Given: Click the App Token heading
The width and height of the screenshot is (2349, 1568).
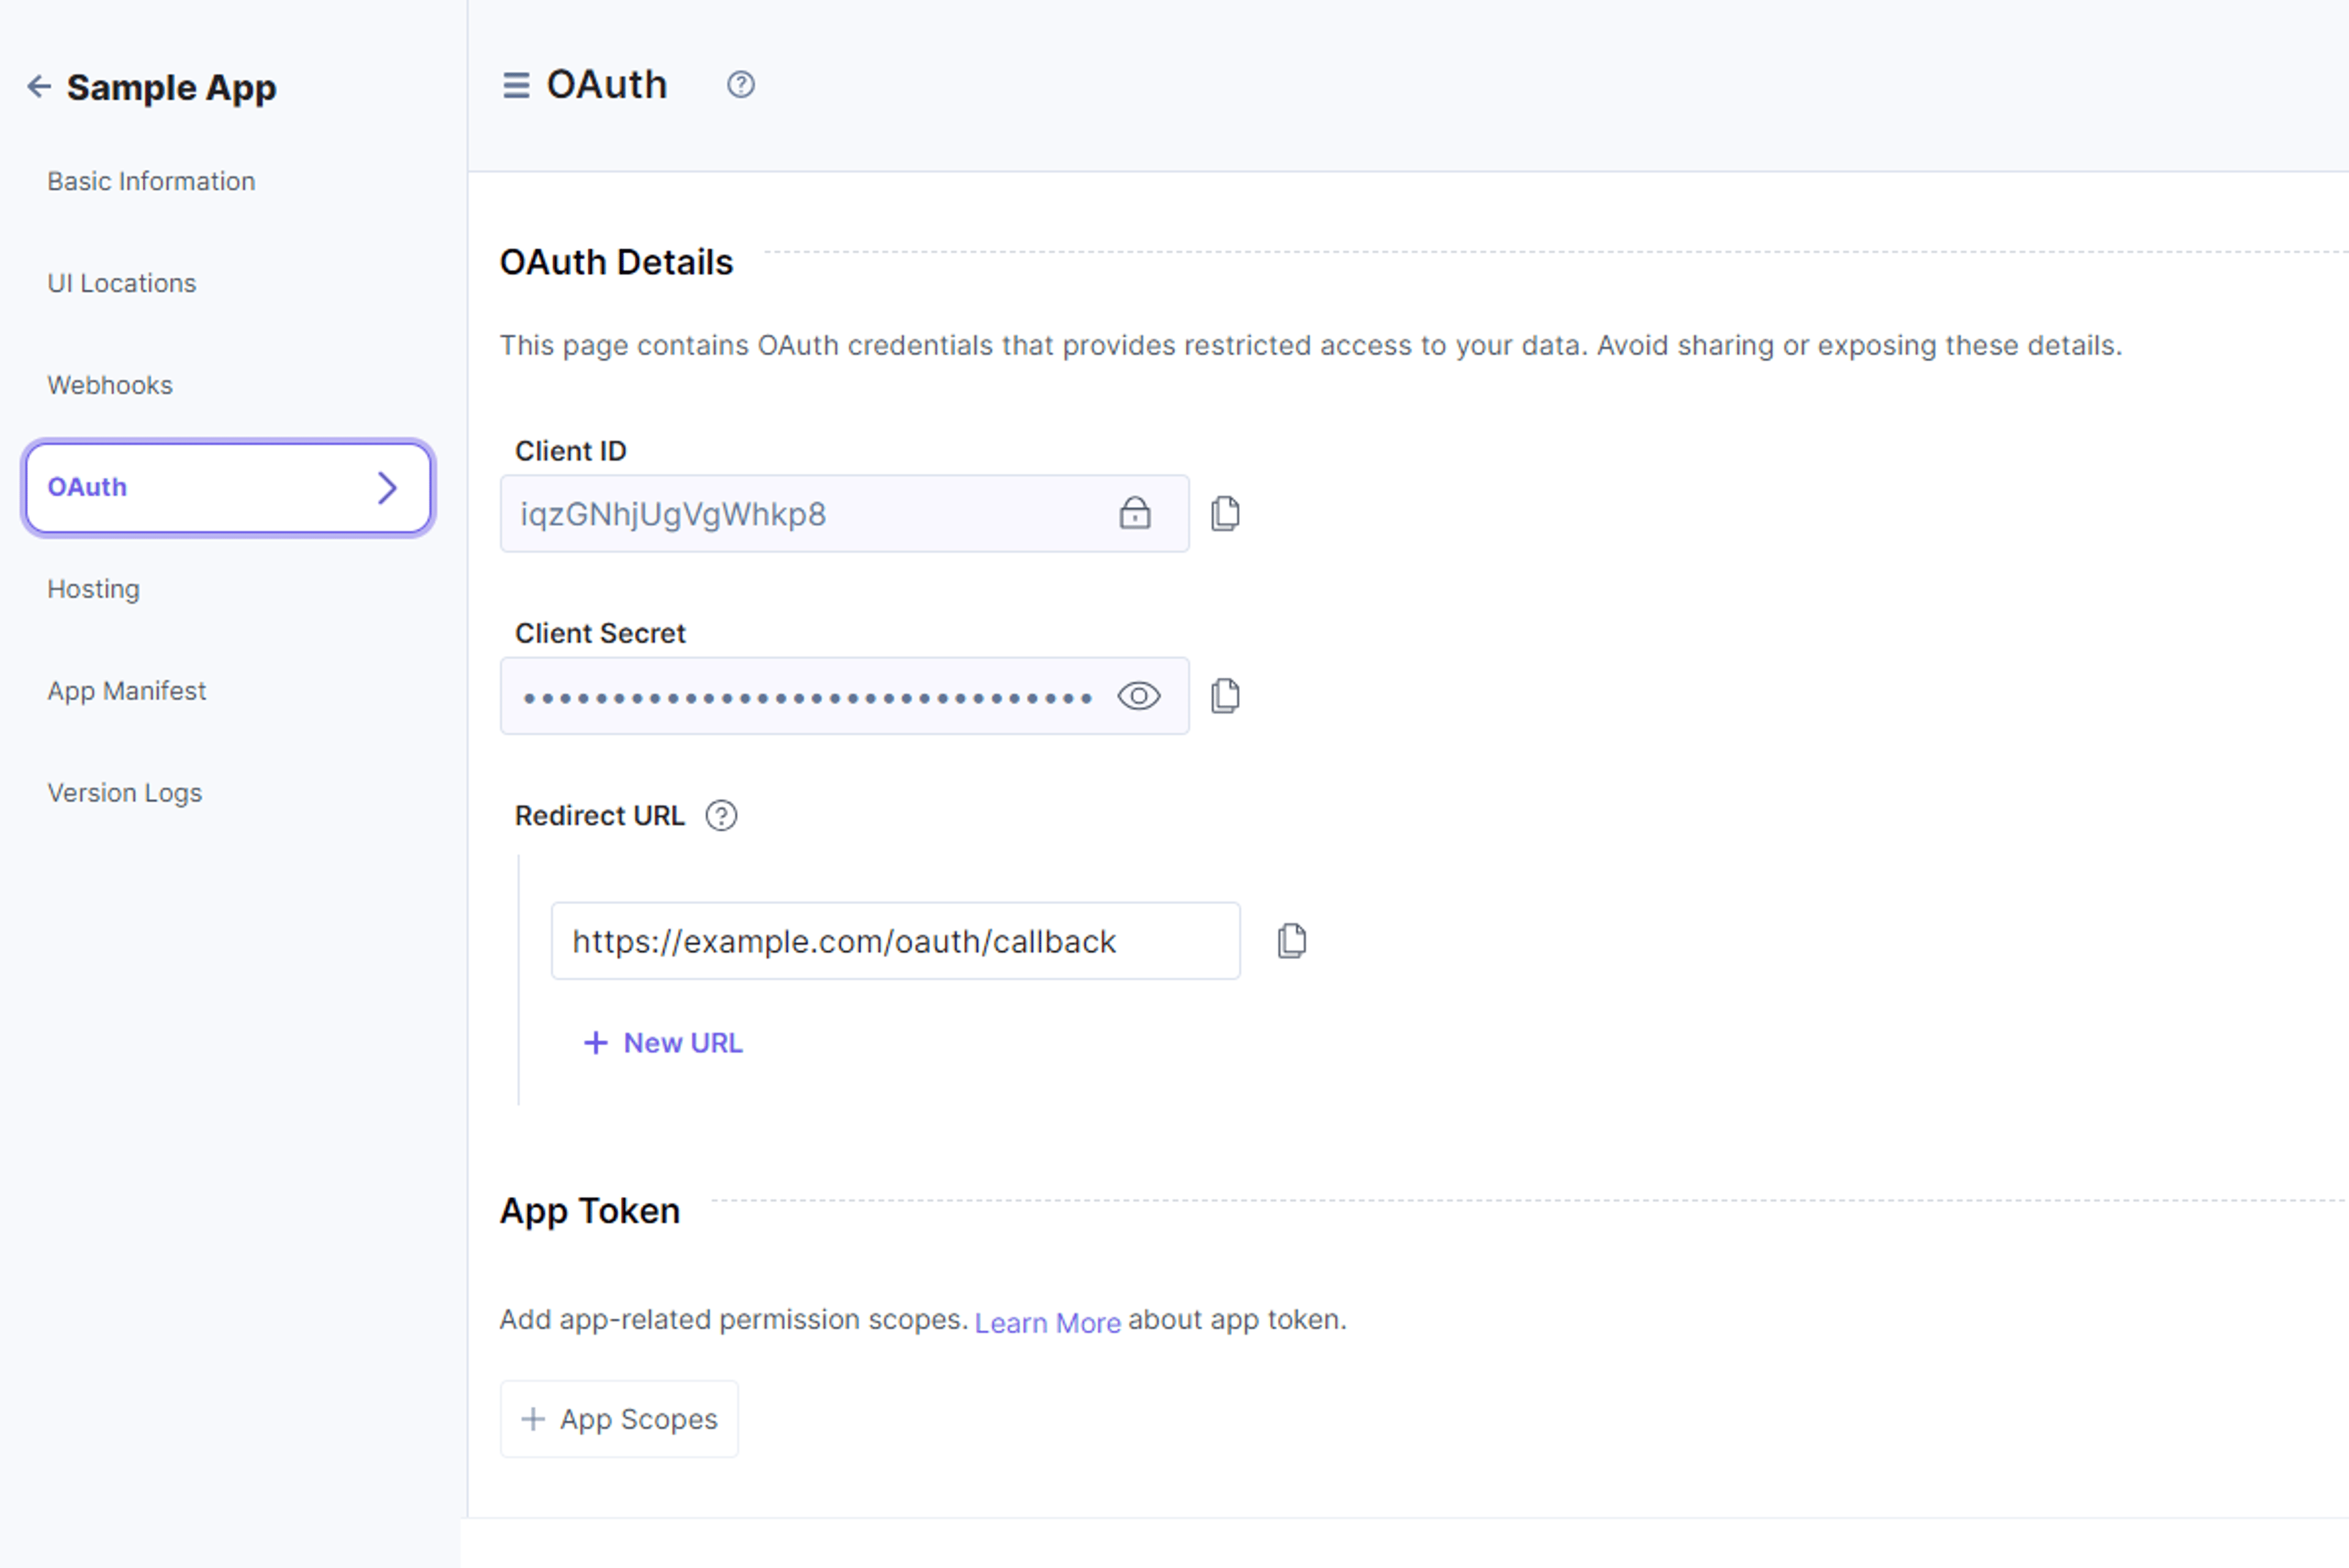Looking at the screenshot, I should 590,1211.
